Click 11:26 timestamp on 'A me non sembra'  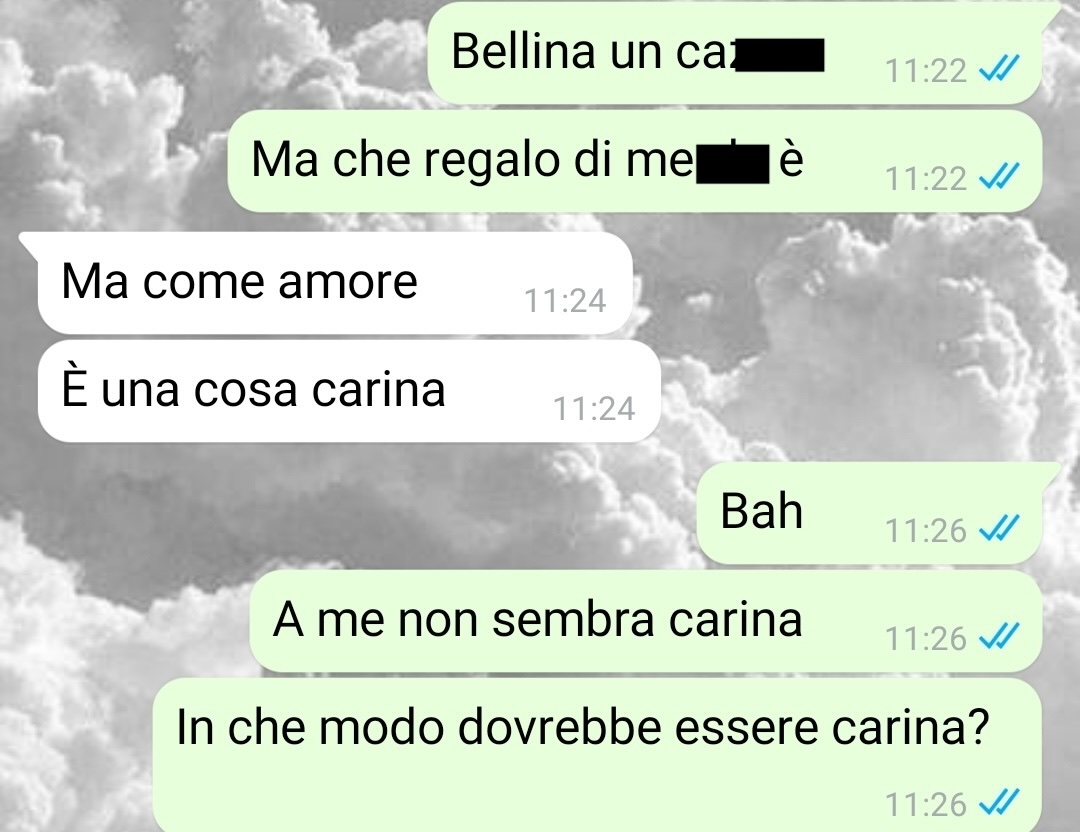point(926,639)
